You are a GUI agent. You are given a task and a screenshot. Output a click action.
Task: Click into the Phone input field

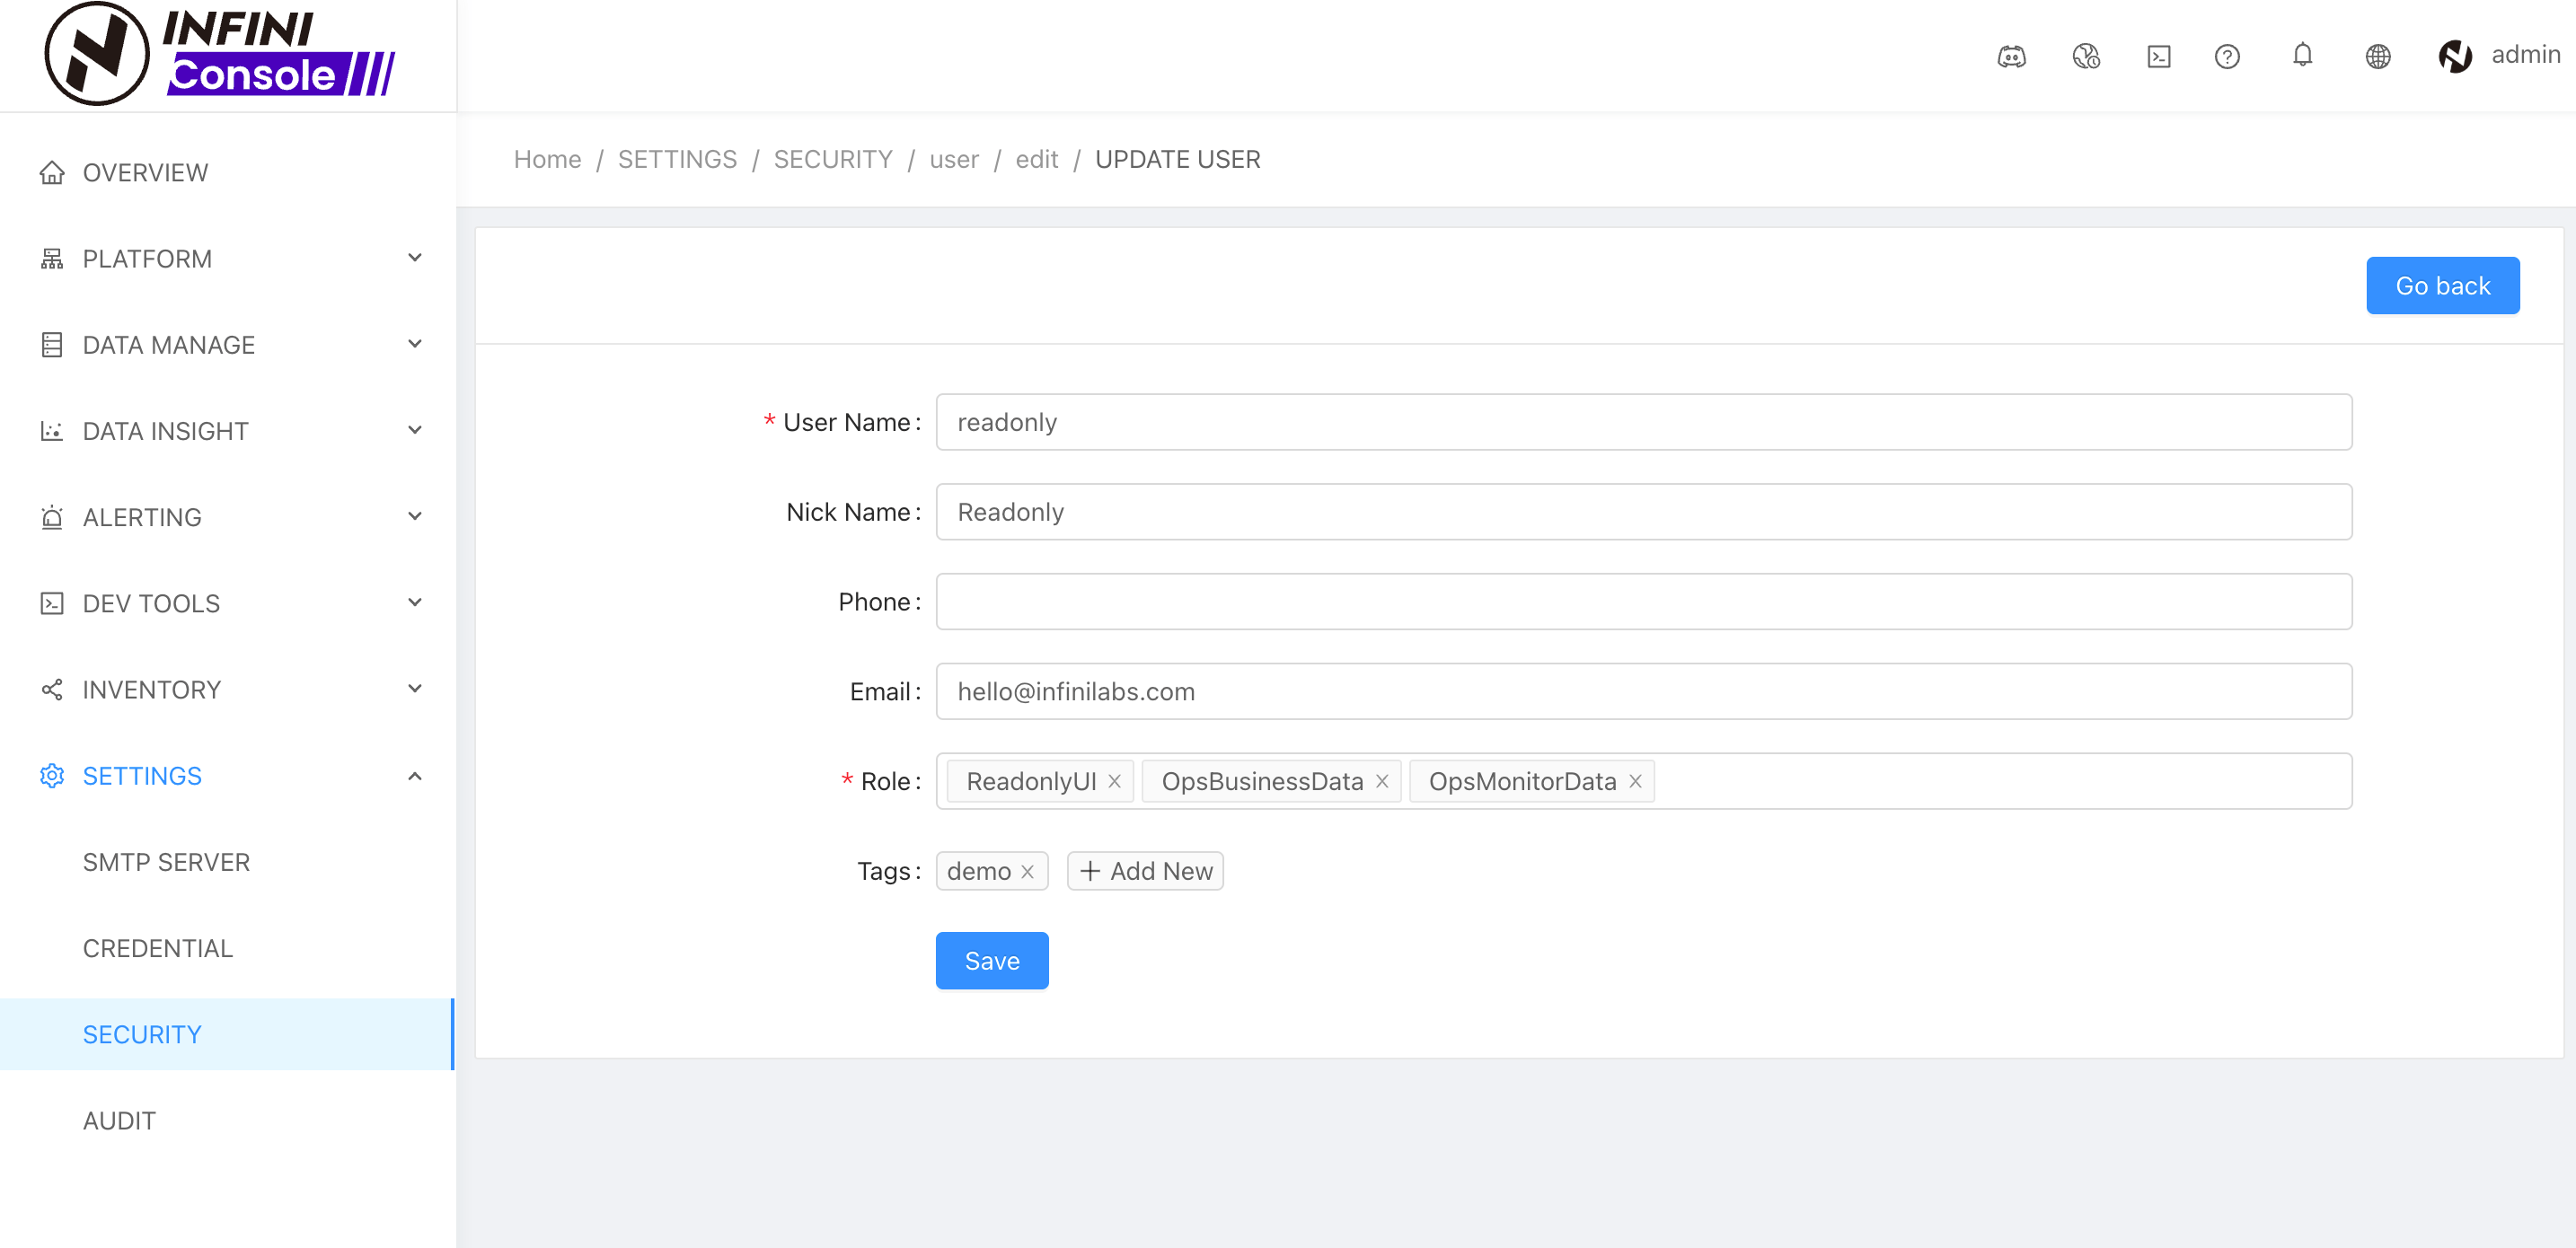click(1642, 602)
